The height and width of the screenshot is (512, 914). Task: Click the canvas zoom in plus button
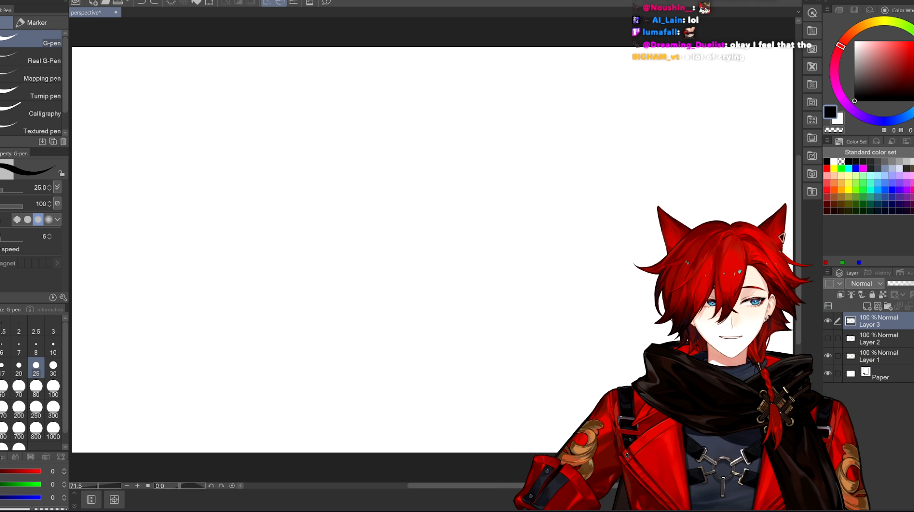pos(138,485)
